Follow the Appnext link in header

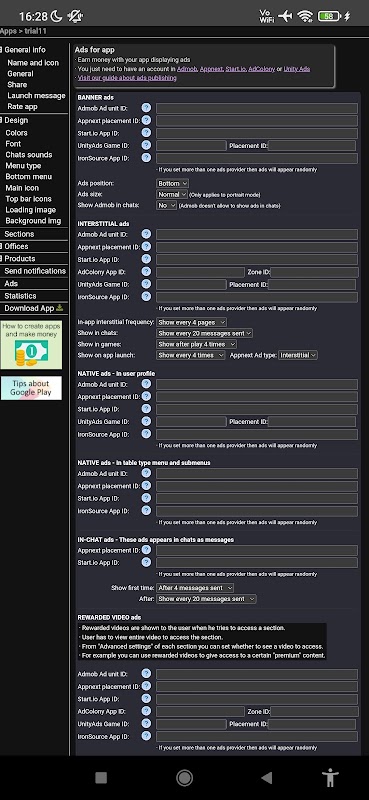click(x=211, y=69)
